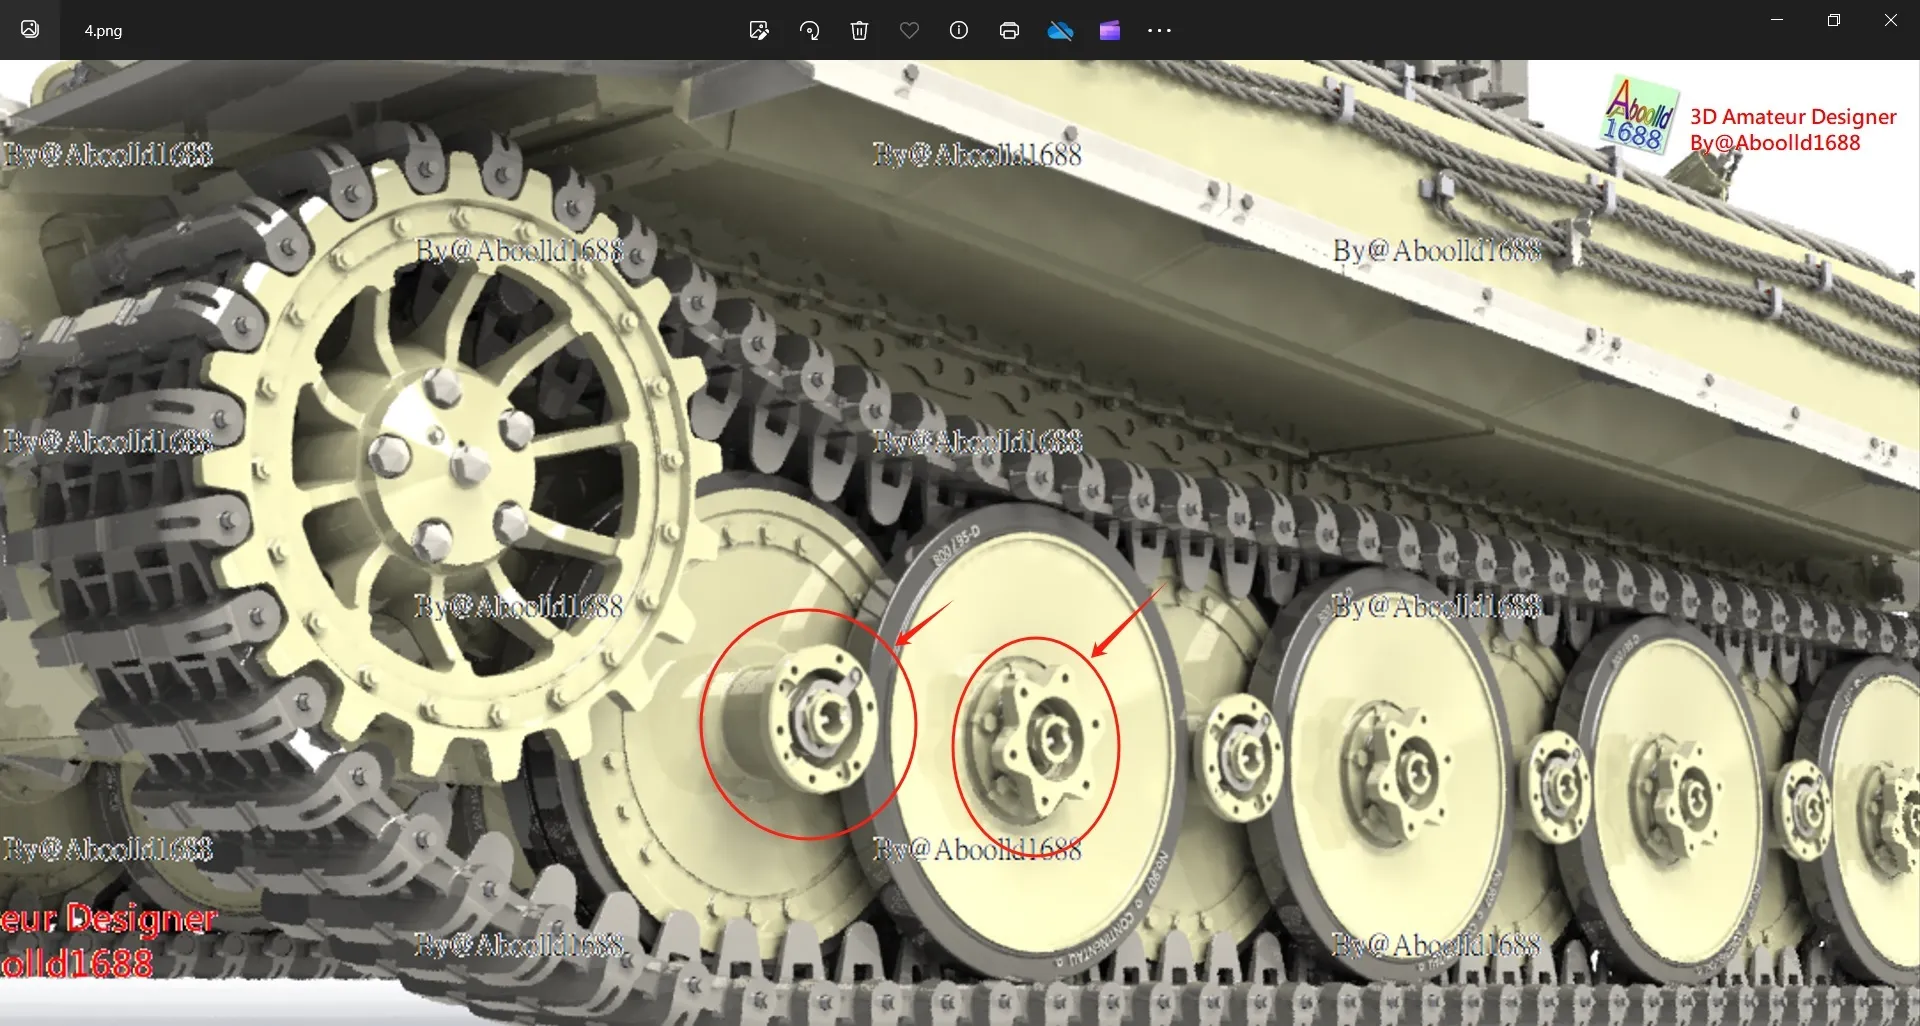Viewport: 1920px width, 1026px height.
Task: Open the photo gallery view
Action: click(x=29, y=30)
